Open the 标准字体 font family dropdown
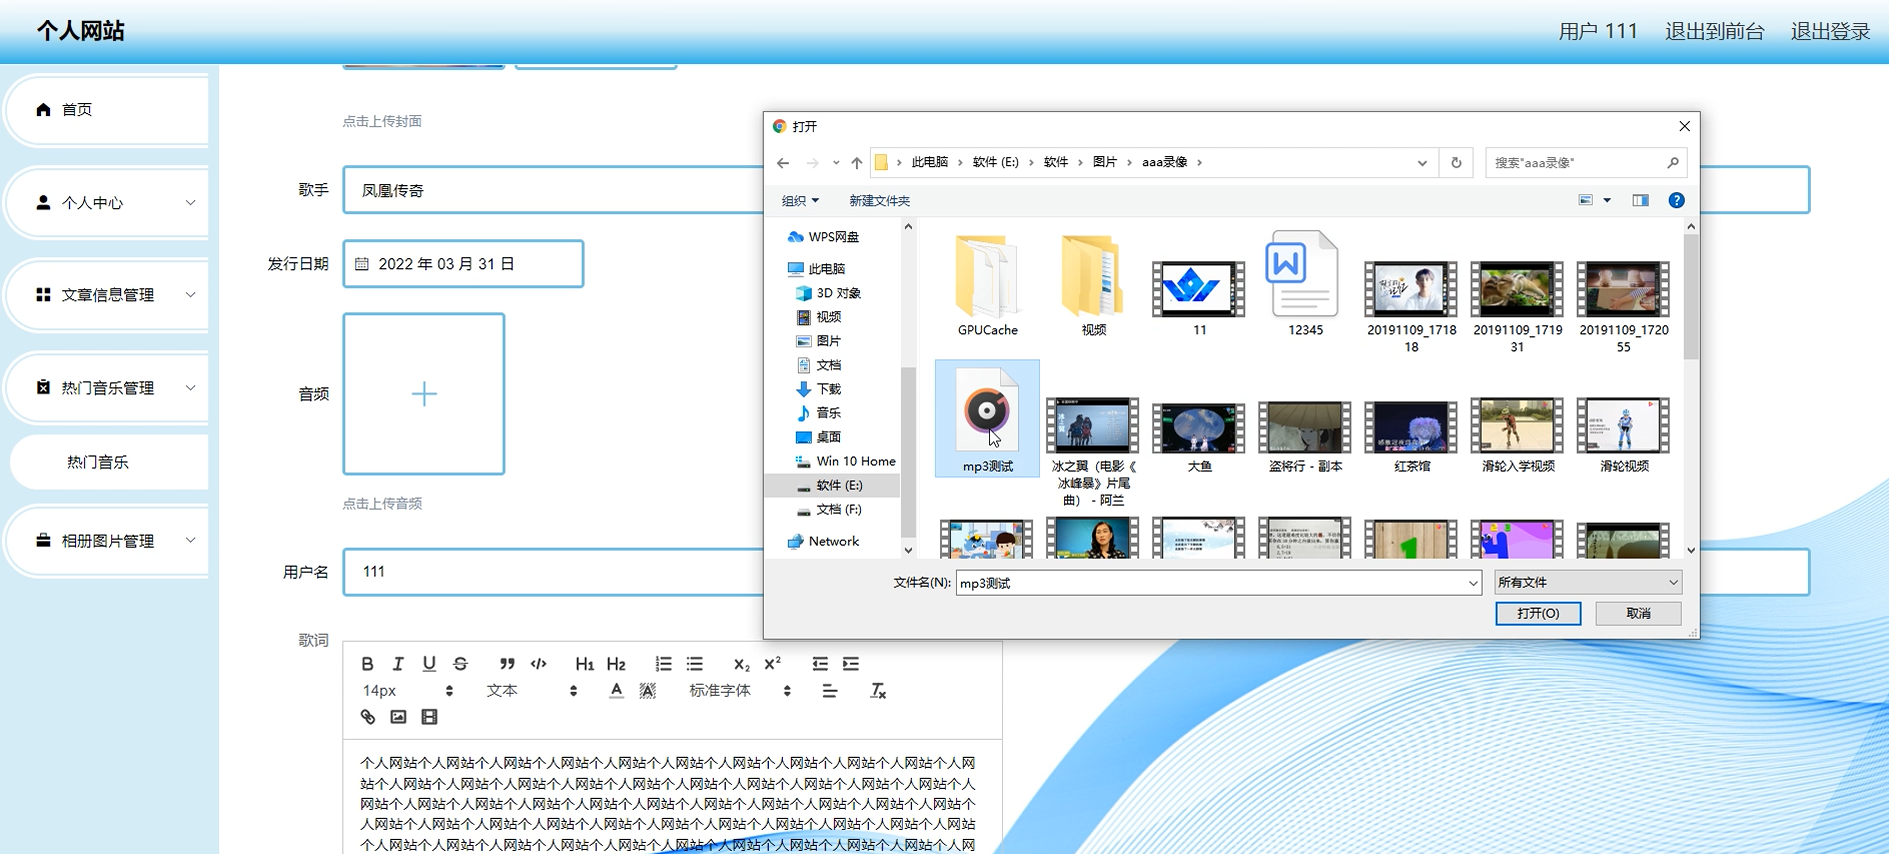This screenshot has width=1889, height=854. 740,691
